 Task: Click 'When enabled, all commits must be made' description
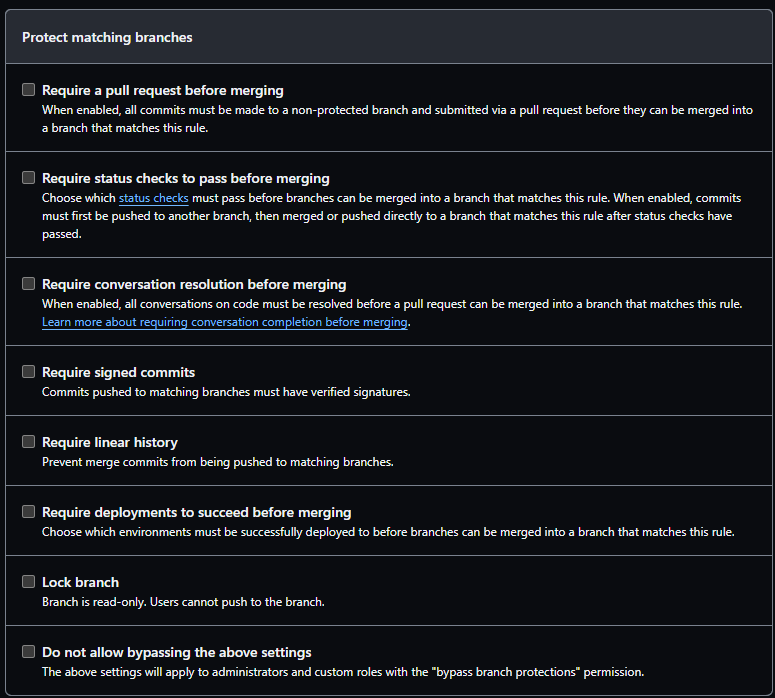(397, 119)
